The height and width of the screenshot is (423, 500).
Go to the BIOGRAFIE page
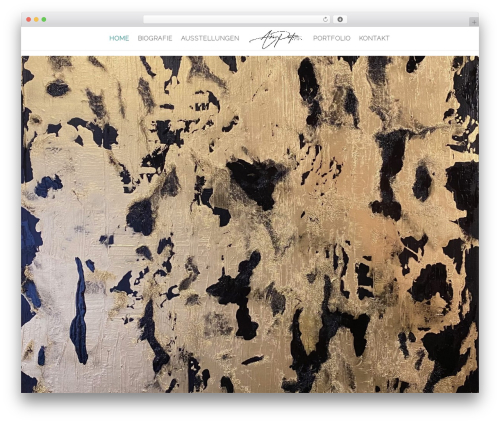155,38
